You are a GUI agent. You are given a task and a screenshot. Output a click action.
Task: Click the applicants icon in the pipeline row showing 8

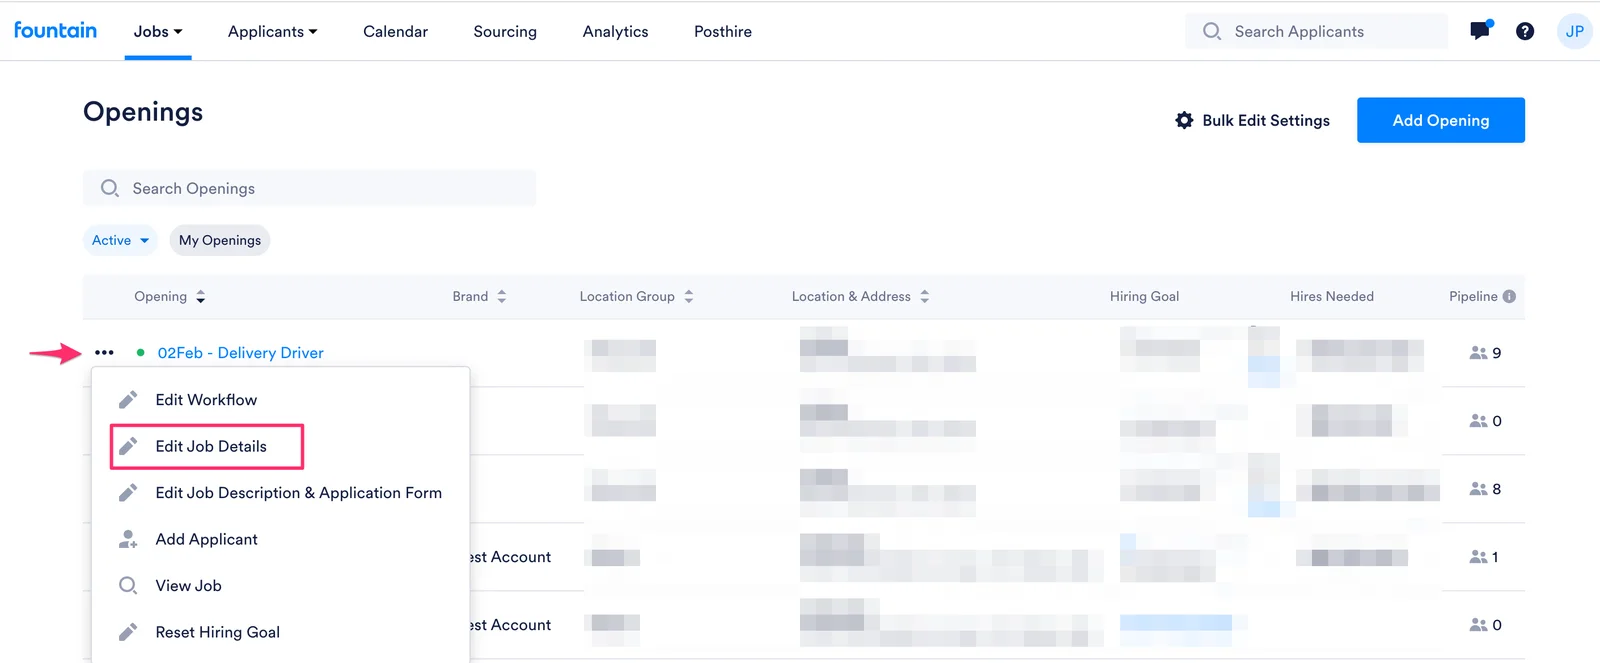(1478, 489)
